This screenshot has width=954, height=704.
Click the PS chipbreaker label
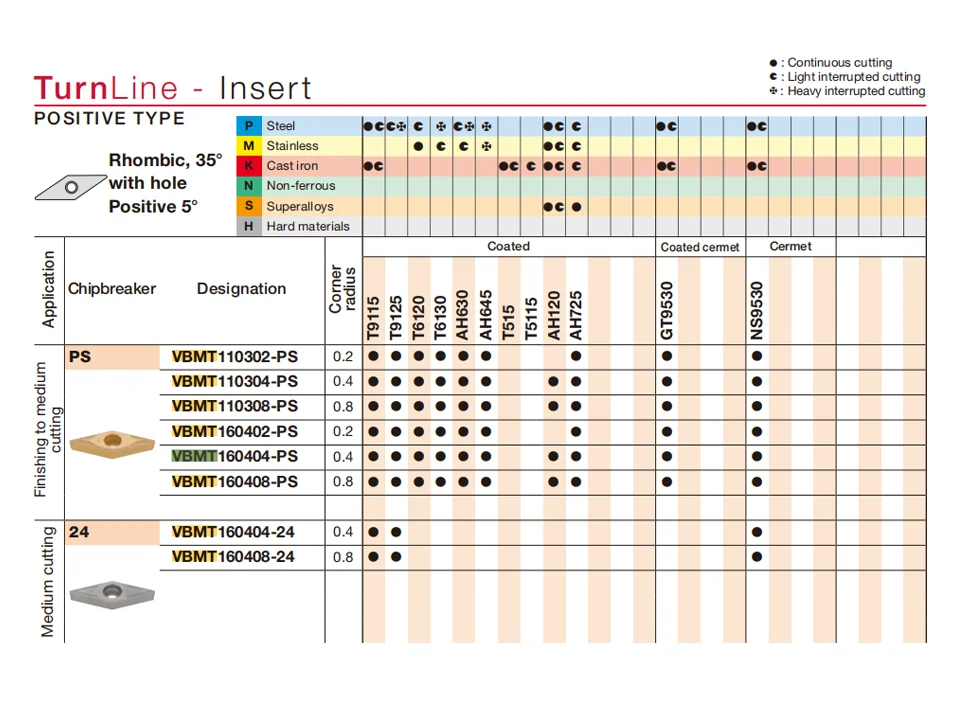coord(80,357)
